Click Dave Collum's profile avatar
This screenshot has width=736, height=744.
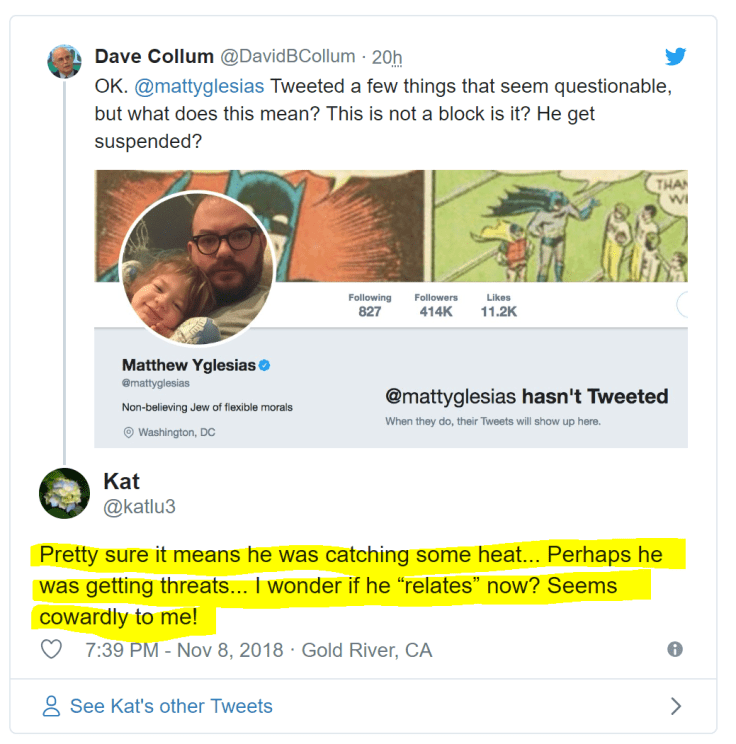tap(64, 61)
